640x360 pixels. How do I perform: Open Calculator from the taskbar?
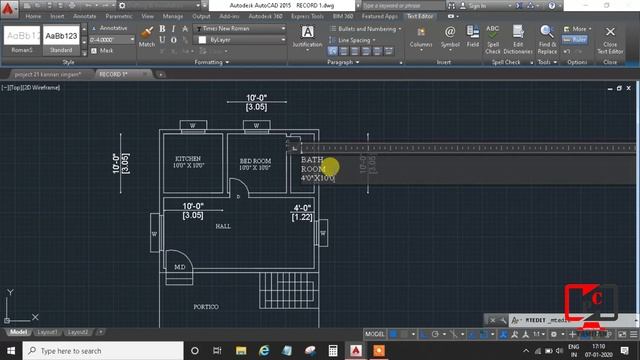[333, 351]
